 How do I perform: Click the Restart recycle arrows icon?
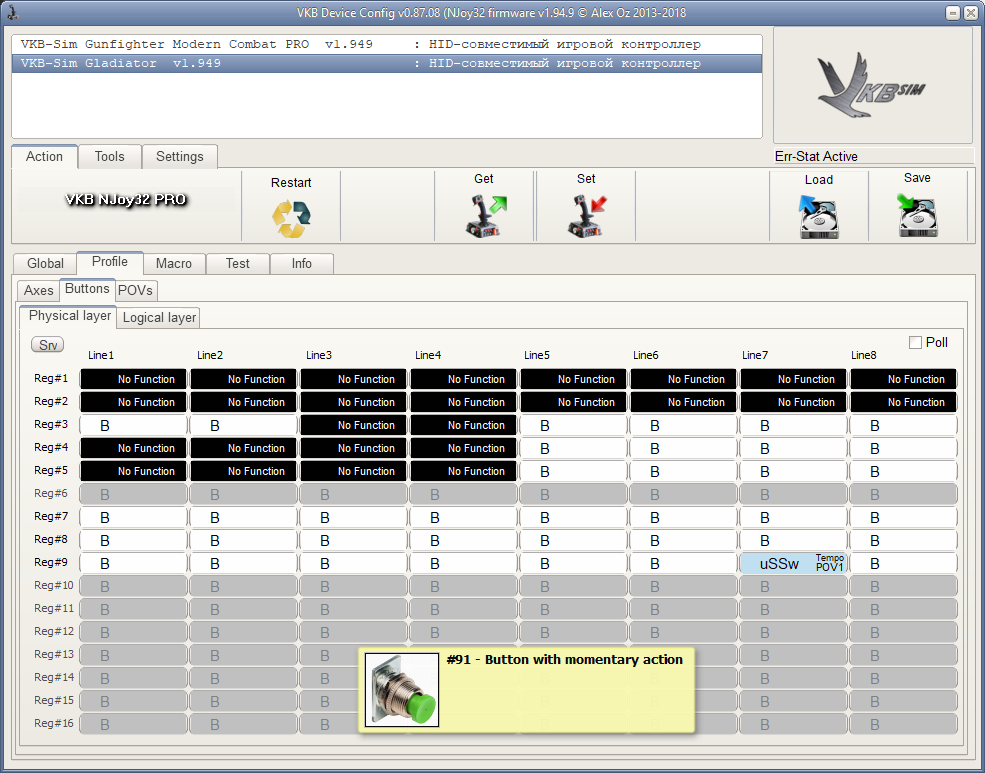(291, 219)
